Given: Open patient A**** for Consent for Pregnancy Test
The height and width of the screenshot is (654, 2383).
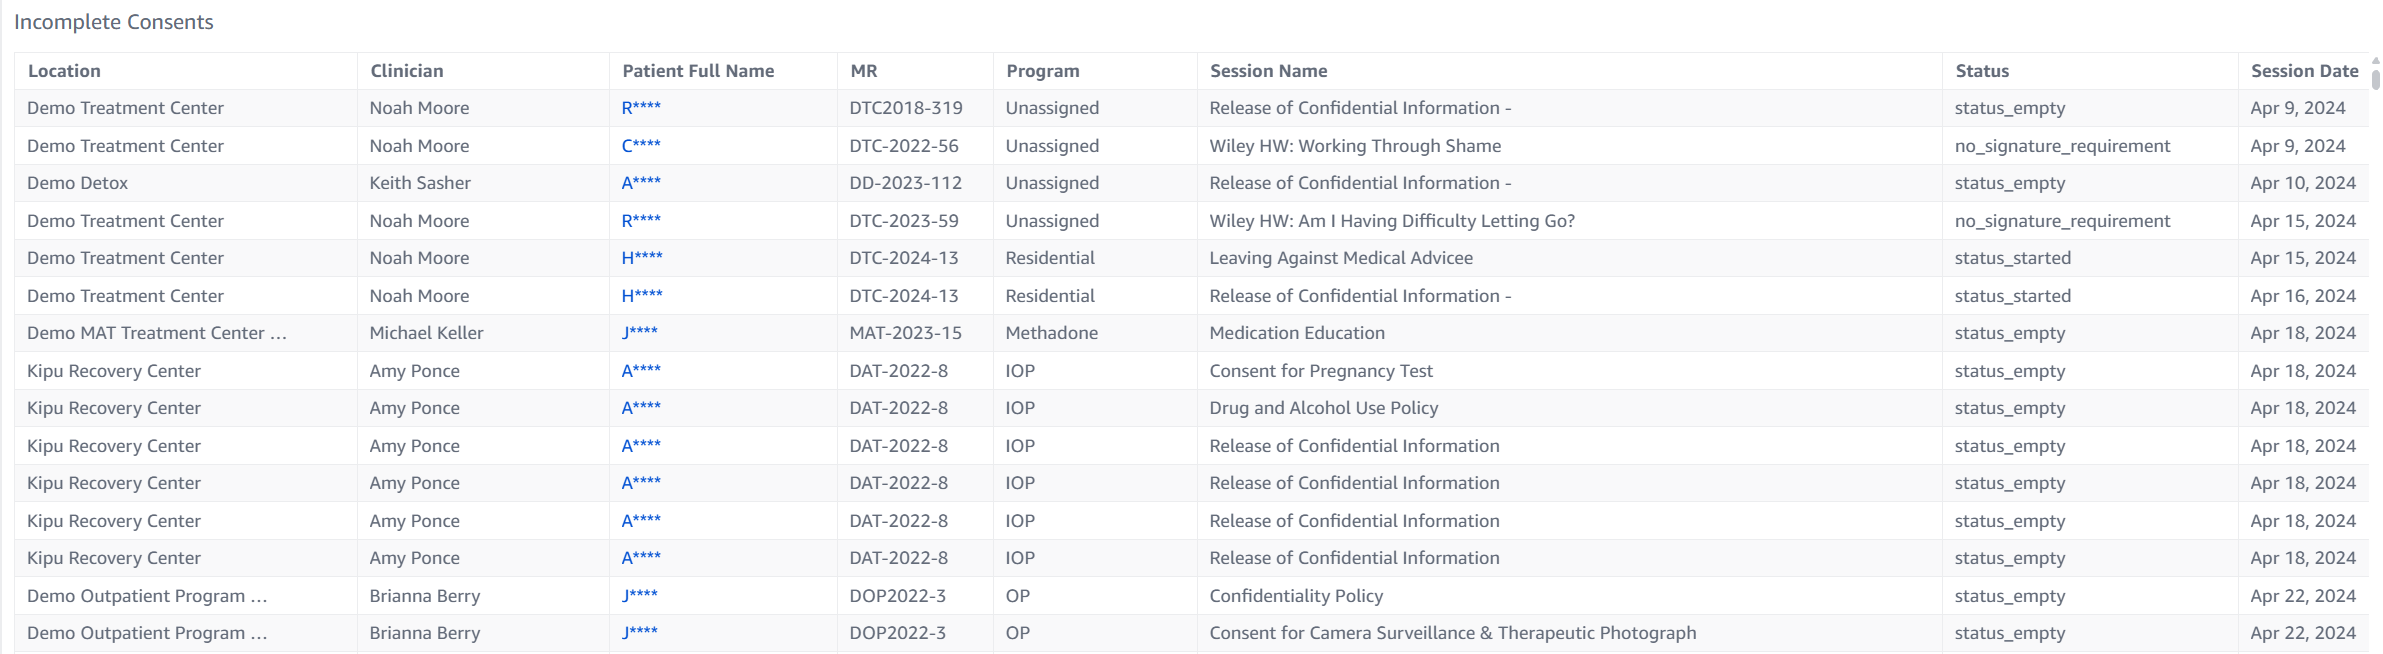Looking at the screenshot, I should [641, 371].
